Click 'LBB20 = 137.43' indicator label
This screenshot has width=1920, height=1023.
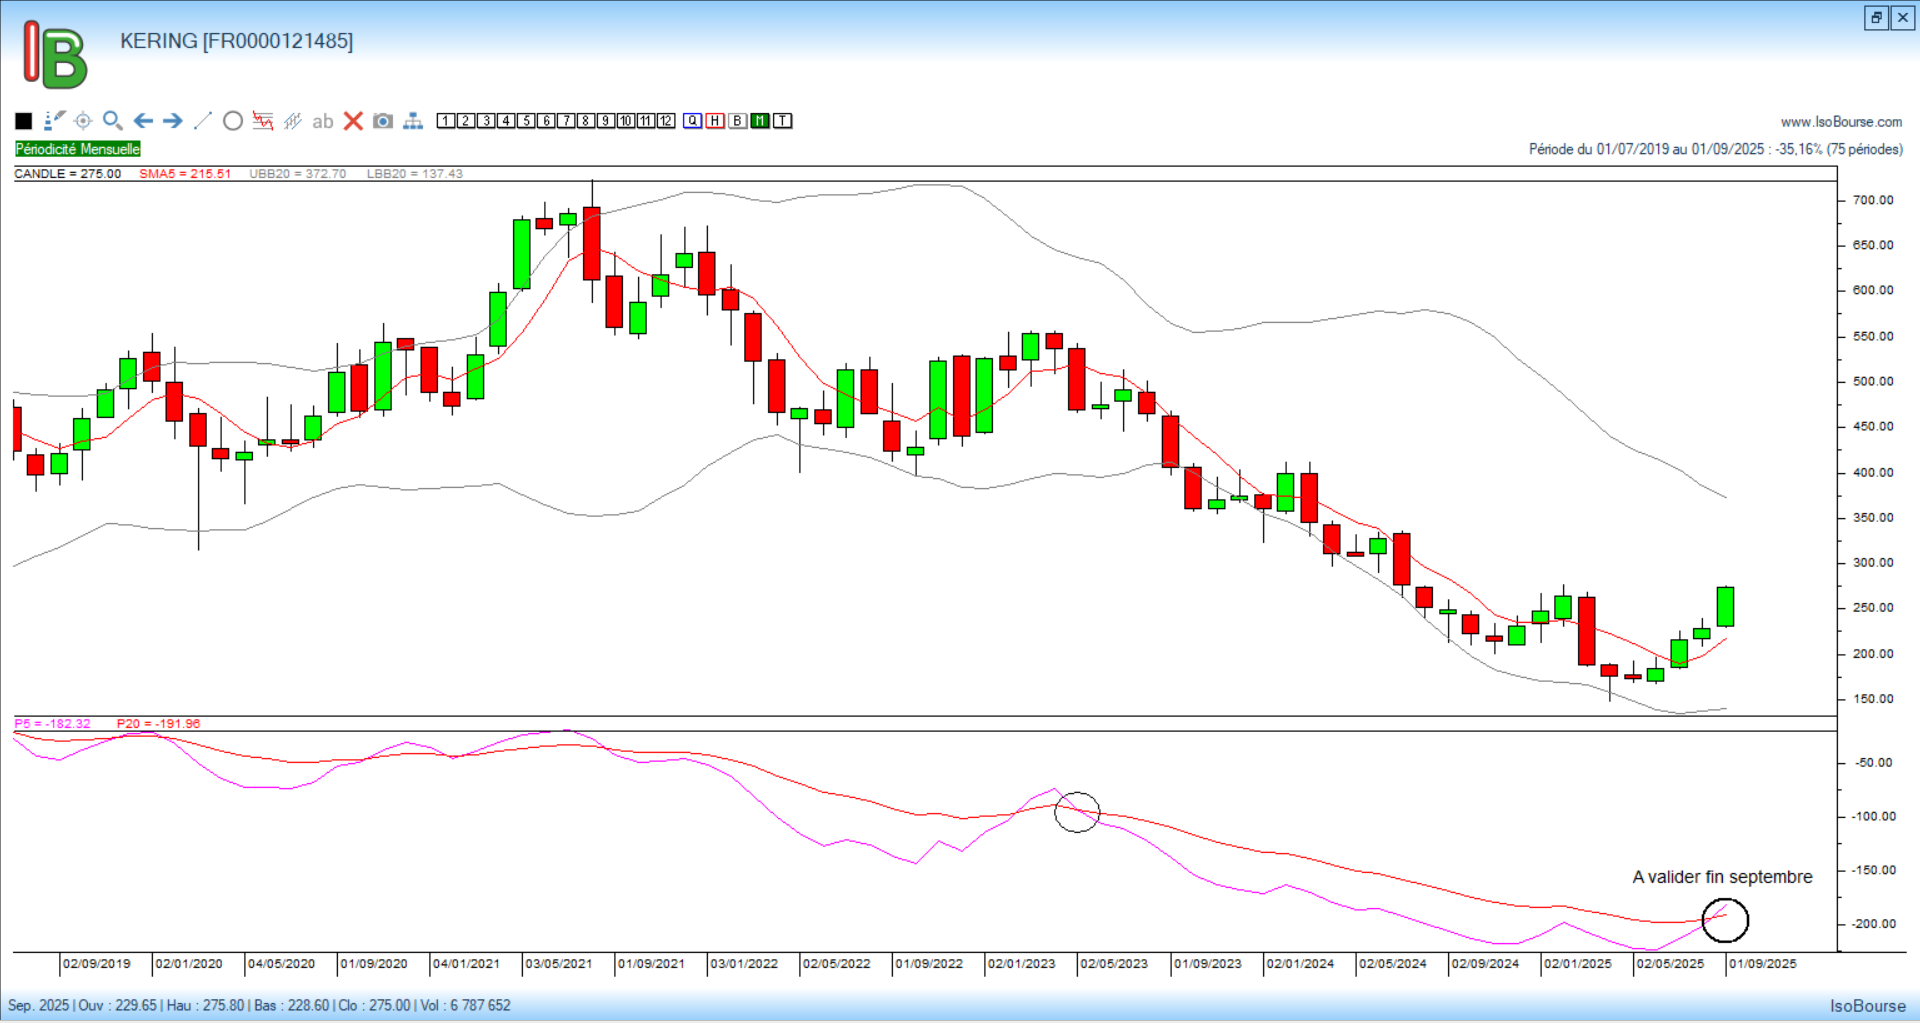[x=415, y=174]
